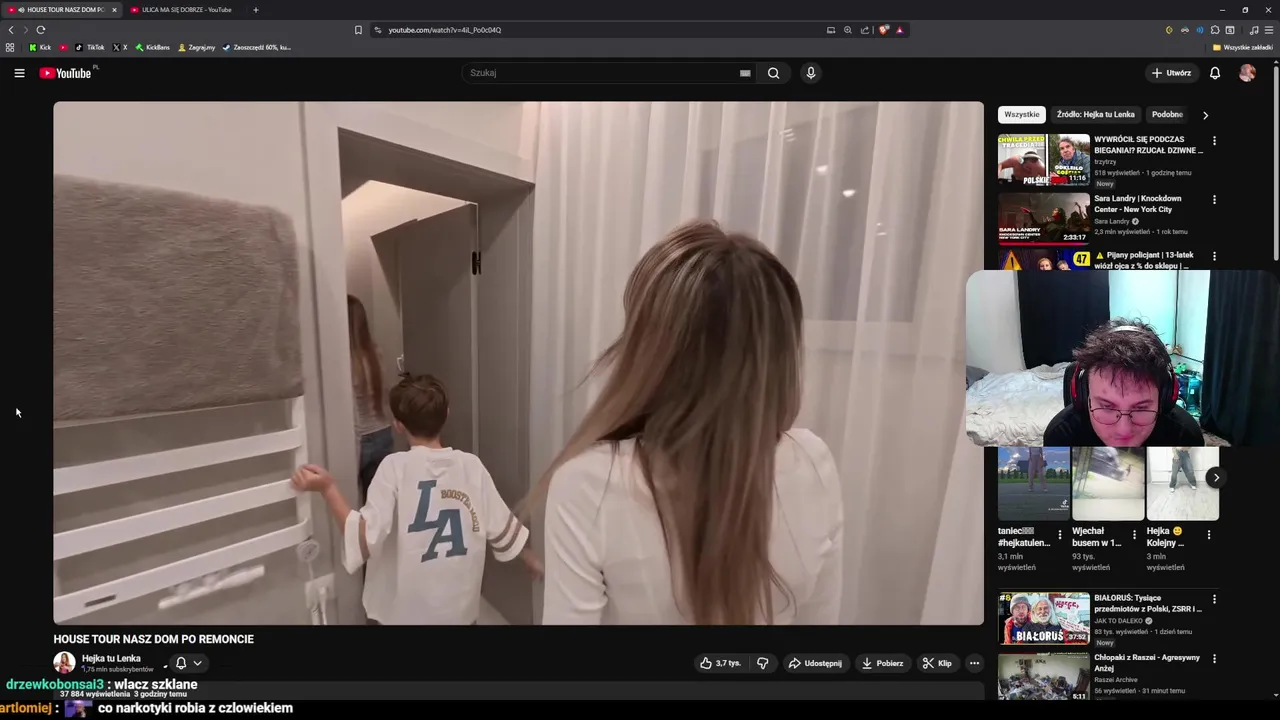This screenshot has height=720, width=1280.
Task: Like the video (3,7 tys.)
Action: [721, 663]
